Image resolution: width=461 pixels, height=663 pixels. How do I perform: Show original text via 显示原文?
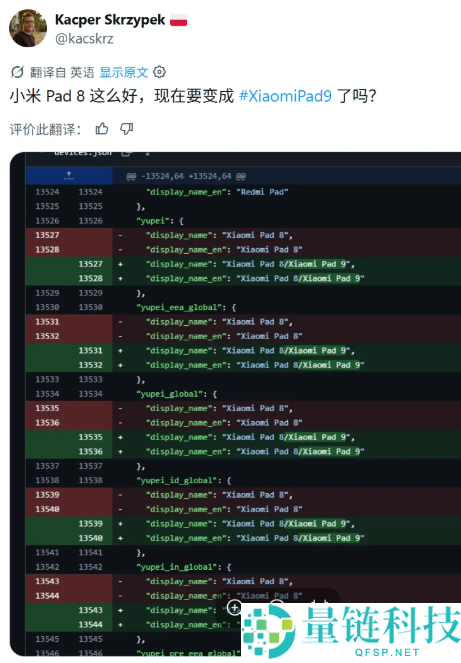(x=123, y=72)
